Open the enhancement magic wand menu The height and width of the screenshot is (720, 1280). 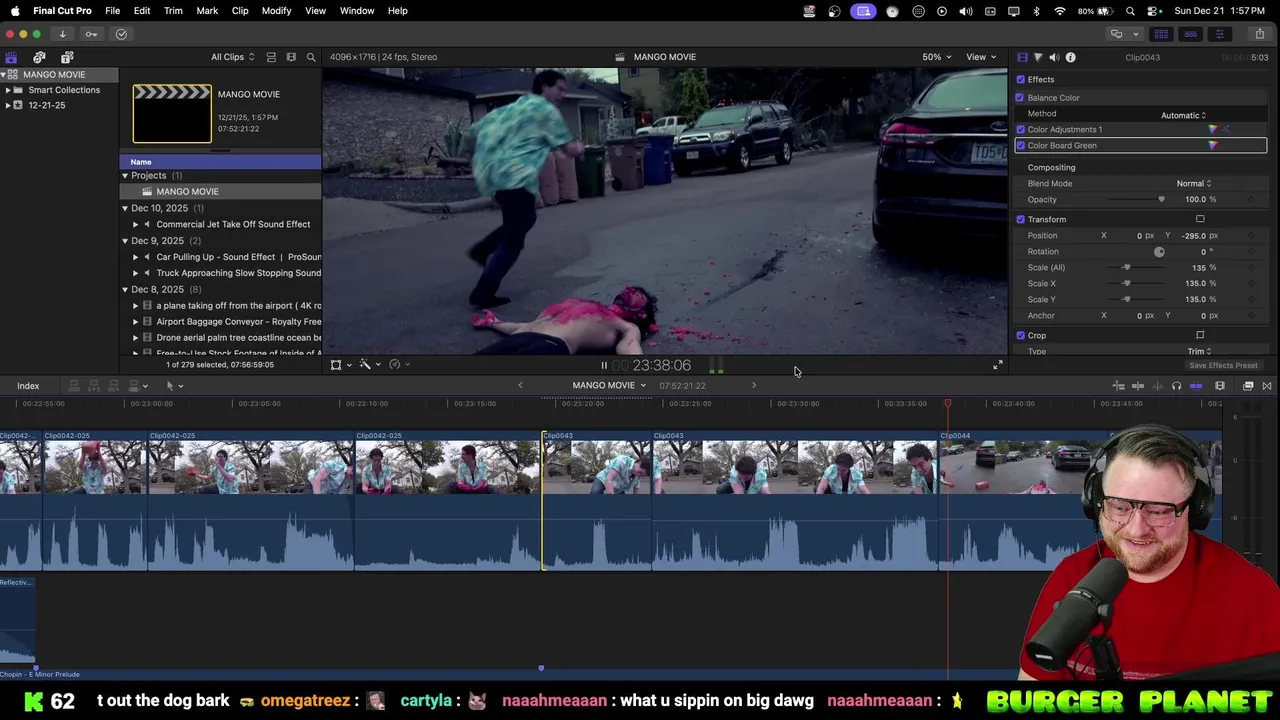368,365
